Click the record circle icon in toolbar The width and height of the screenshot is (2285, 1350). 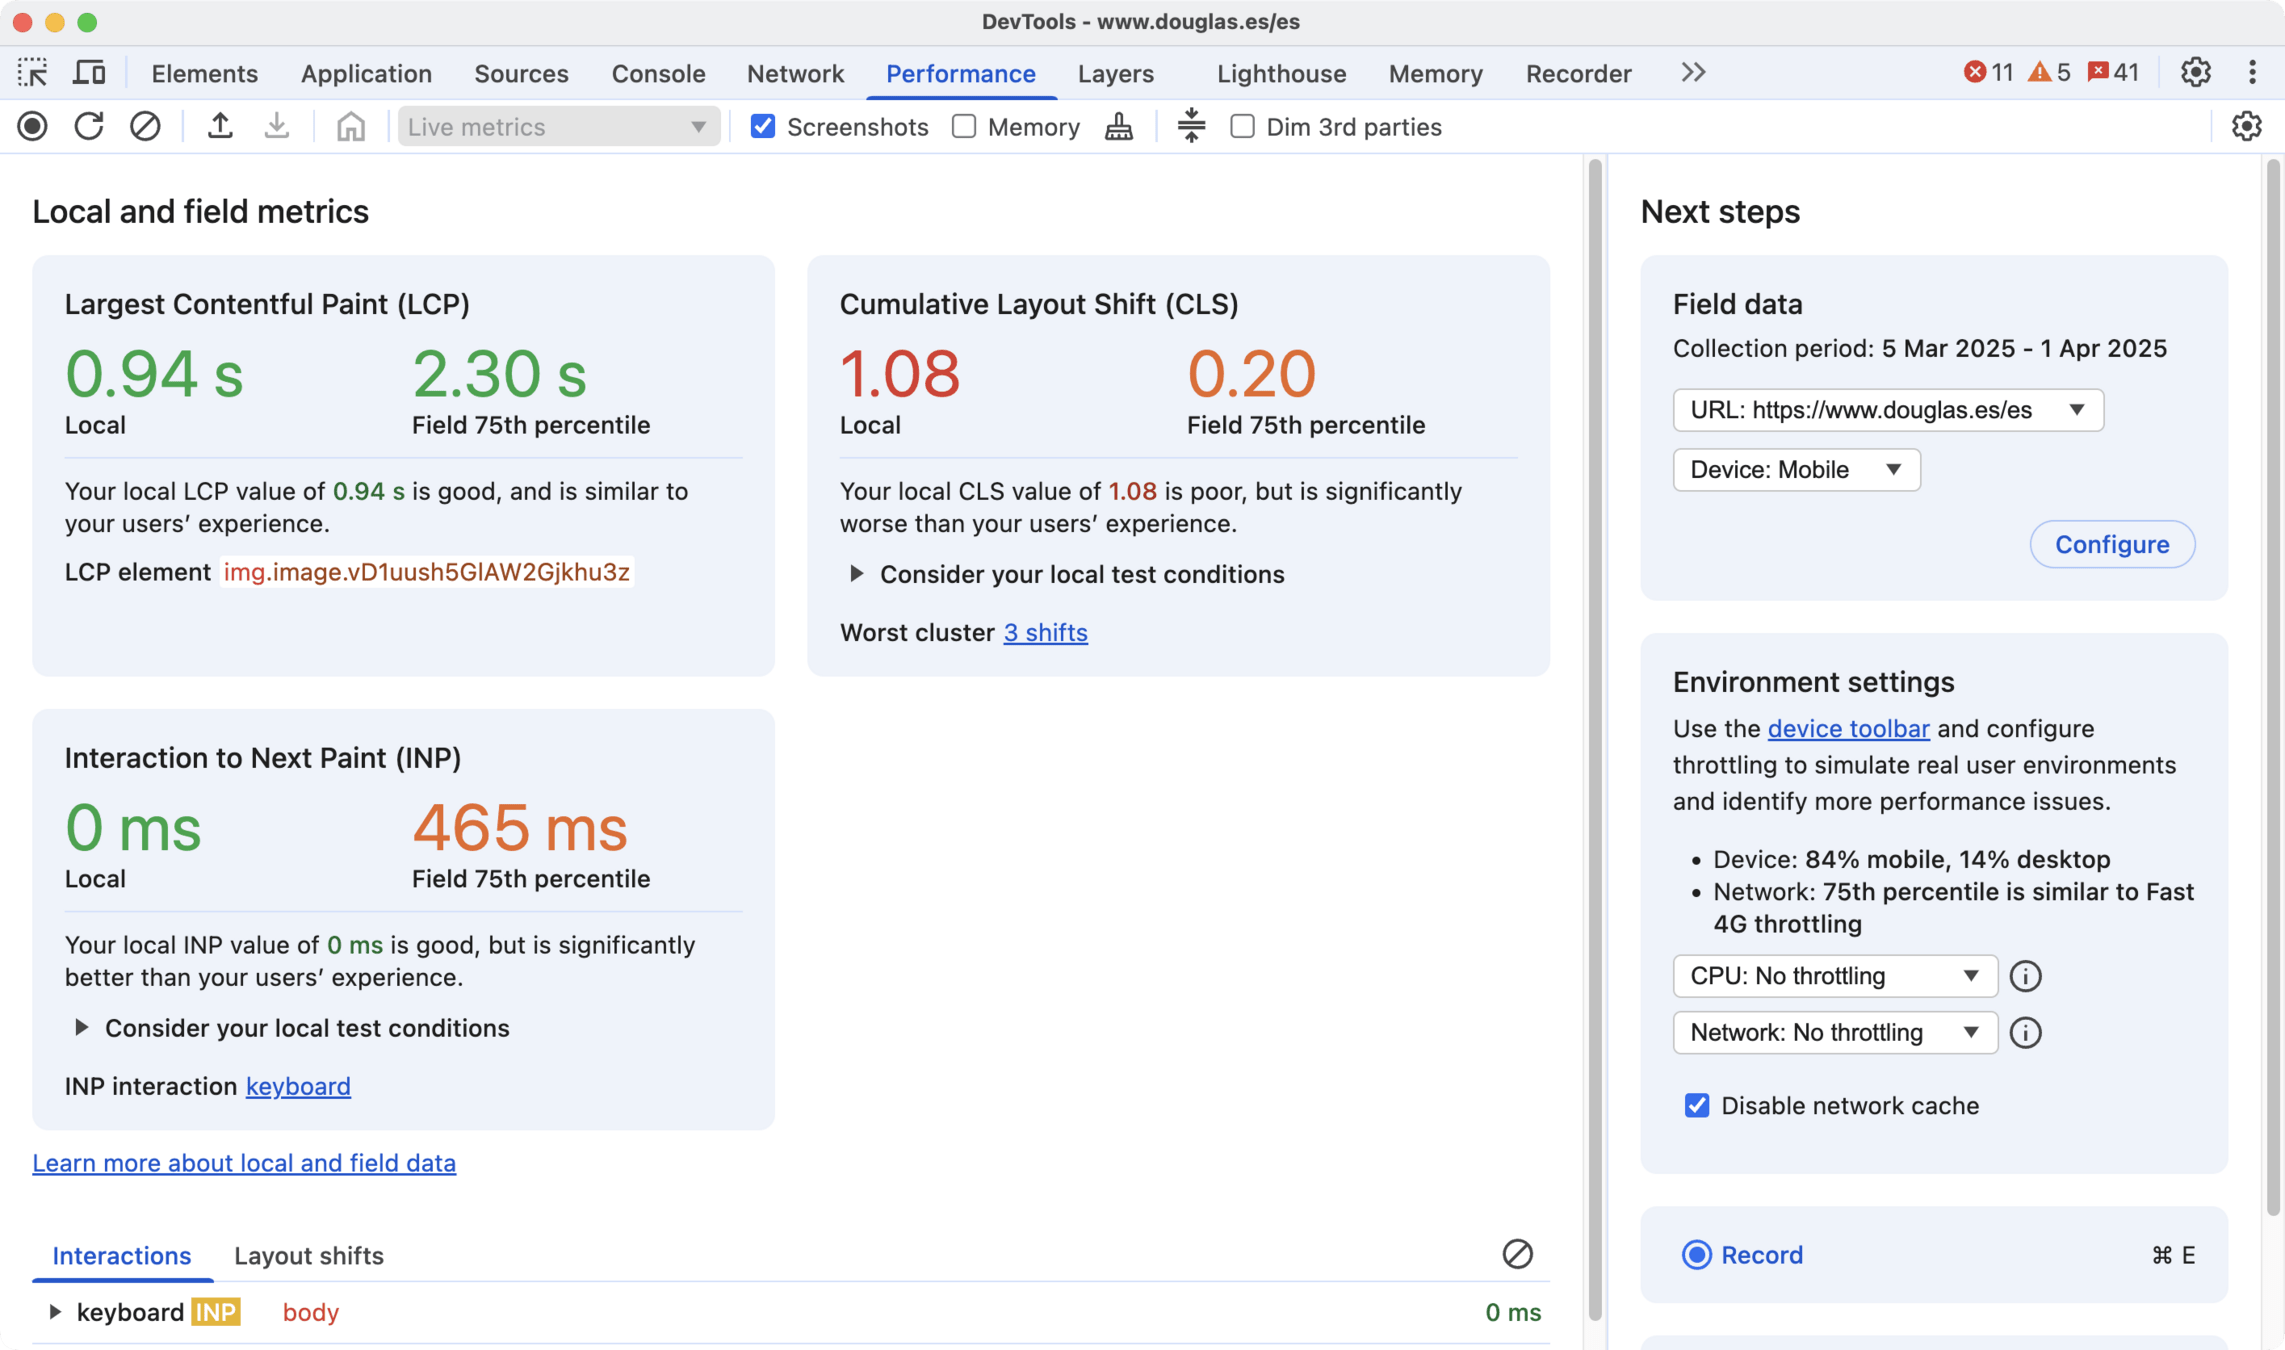click(x=32, y=127)
